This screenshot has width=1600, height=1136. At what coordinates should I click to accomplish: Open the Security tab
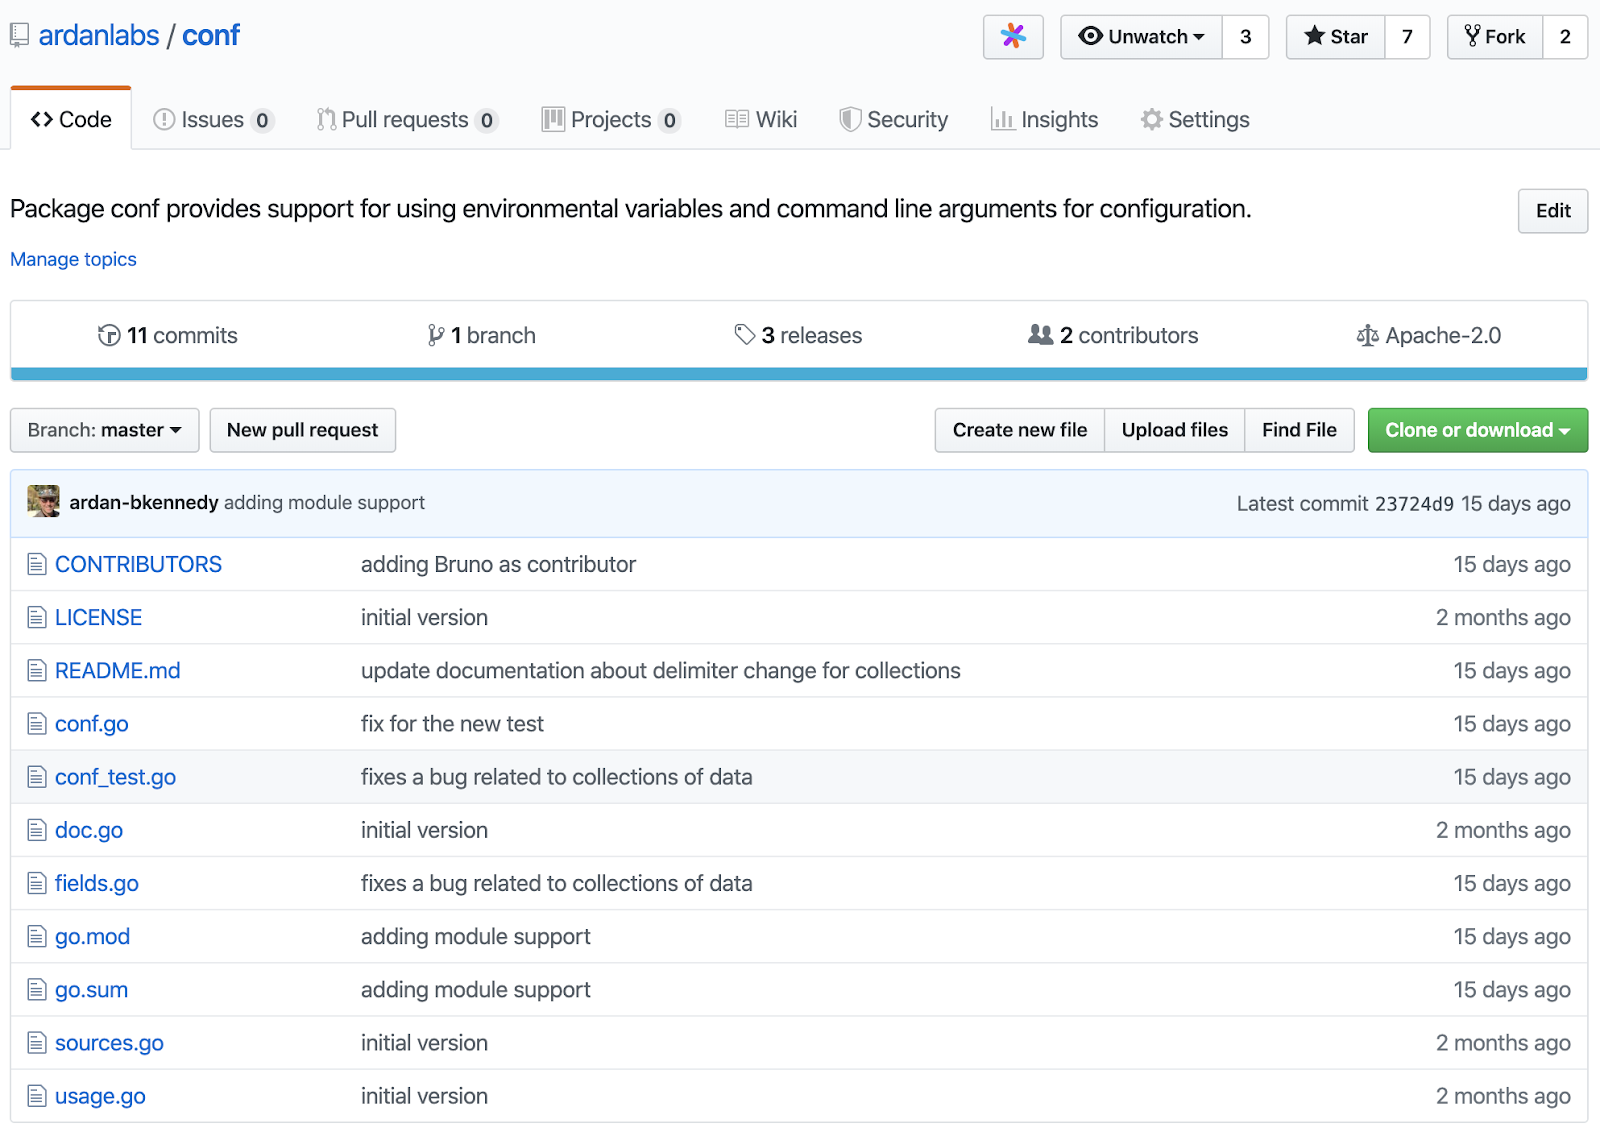893,120
